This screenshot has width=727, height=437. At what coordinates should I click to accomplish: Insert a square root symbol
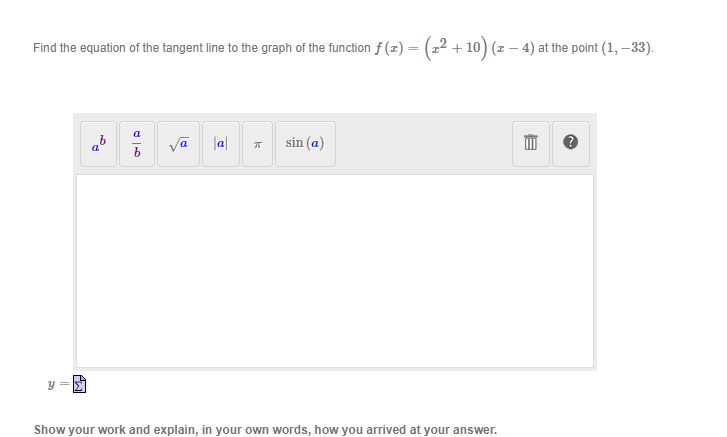179,144
